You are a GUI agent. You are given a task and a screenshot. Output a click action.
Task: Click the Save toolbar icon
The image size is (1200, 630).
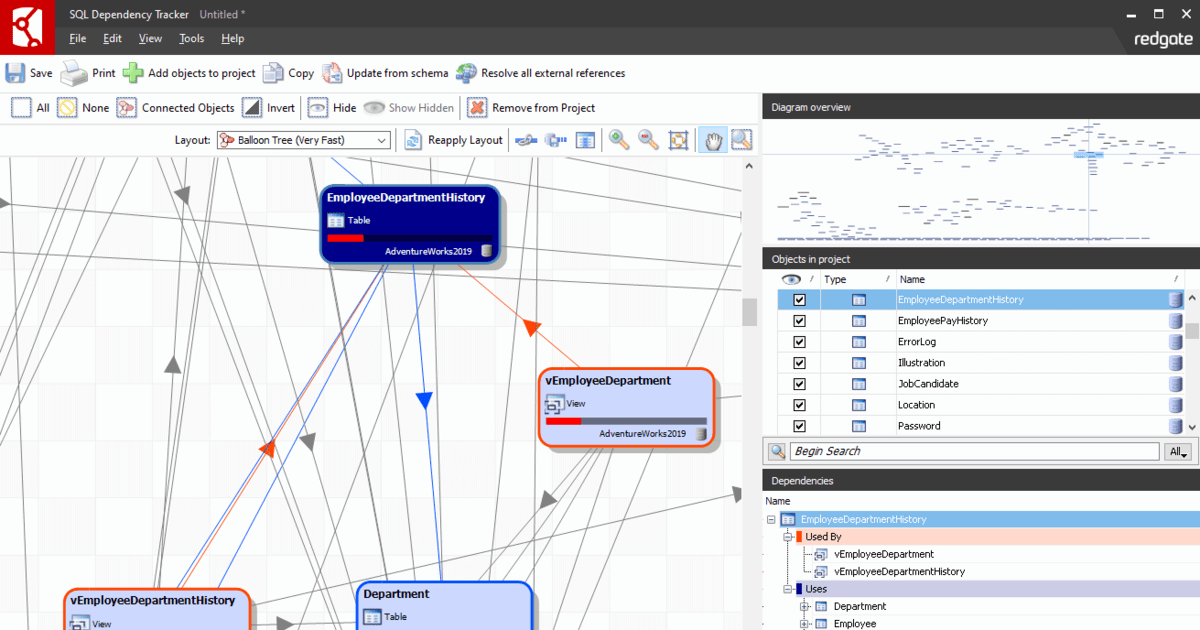pyautogui.click(x=14, y=72)
